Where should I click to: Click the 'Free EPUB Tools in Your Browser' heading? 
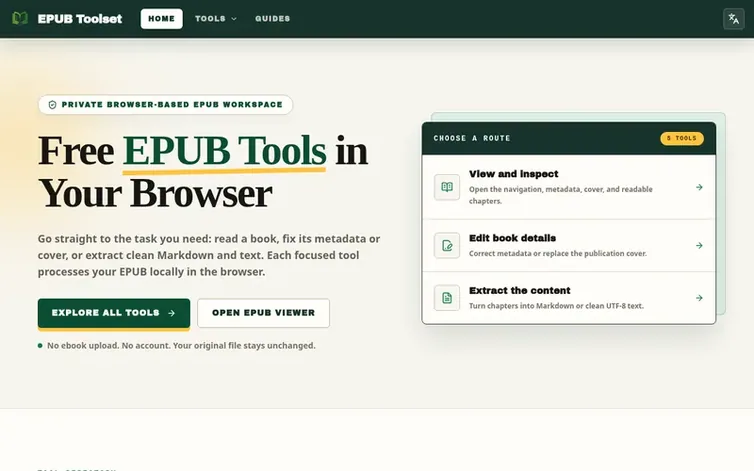click(x=203, y=172)
